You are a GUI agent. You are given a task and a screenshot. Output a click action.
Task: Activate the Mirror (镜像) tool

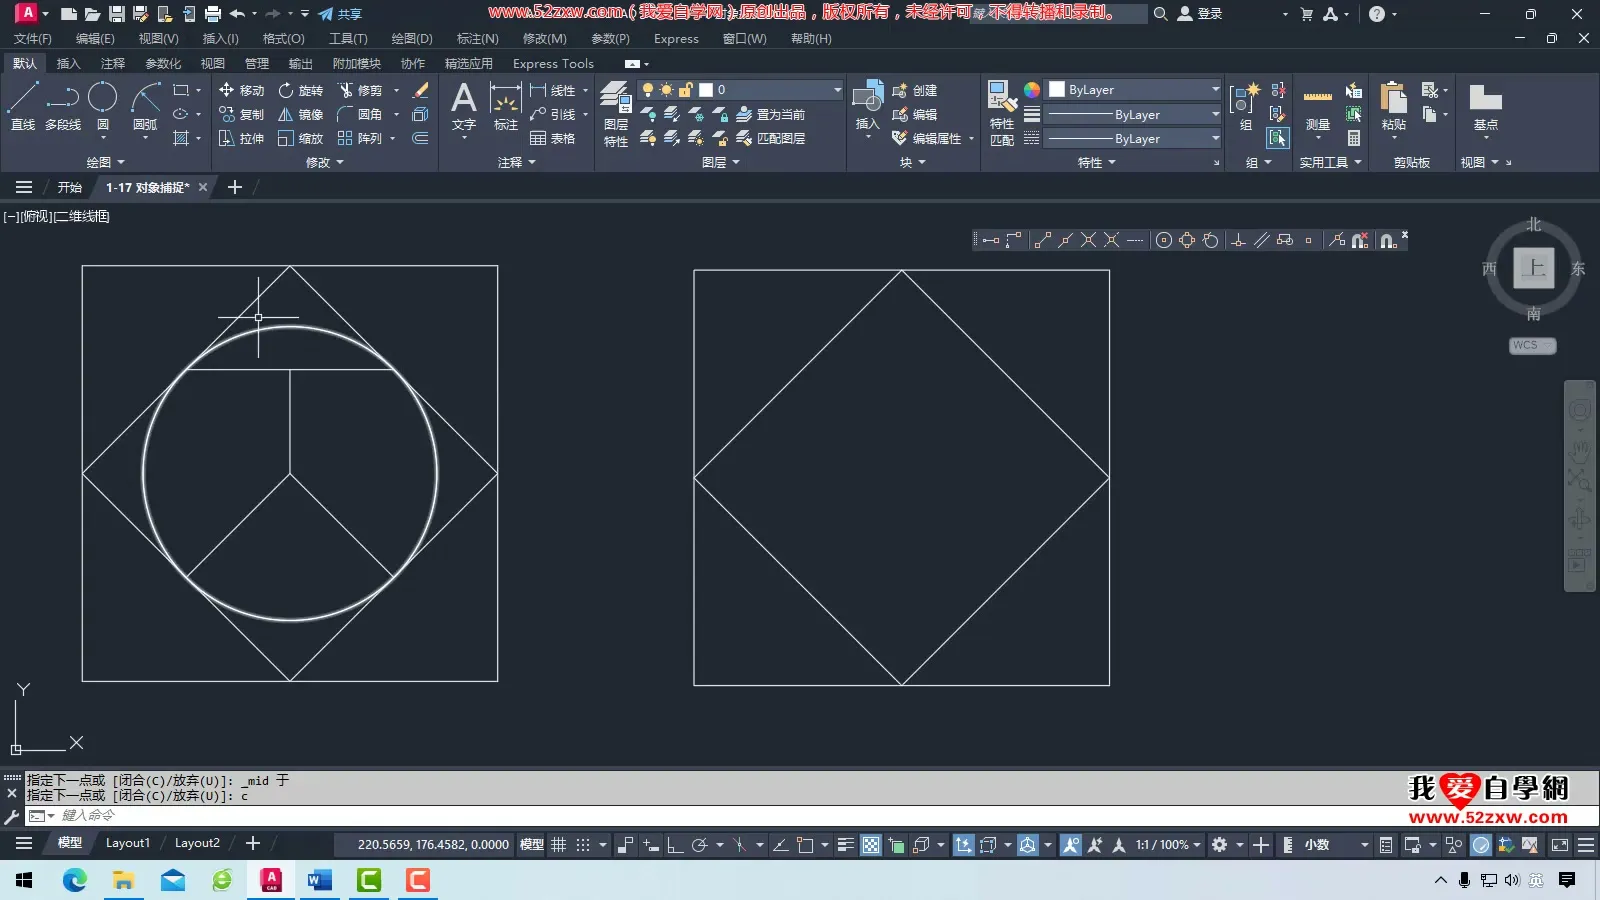point(300,114)
